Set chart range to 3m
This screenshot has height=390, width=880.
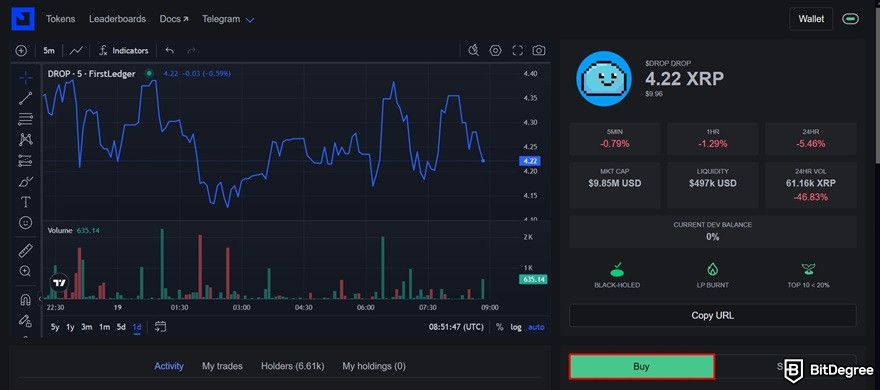(x=87, y=327)
